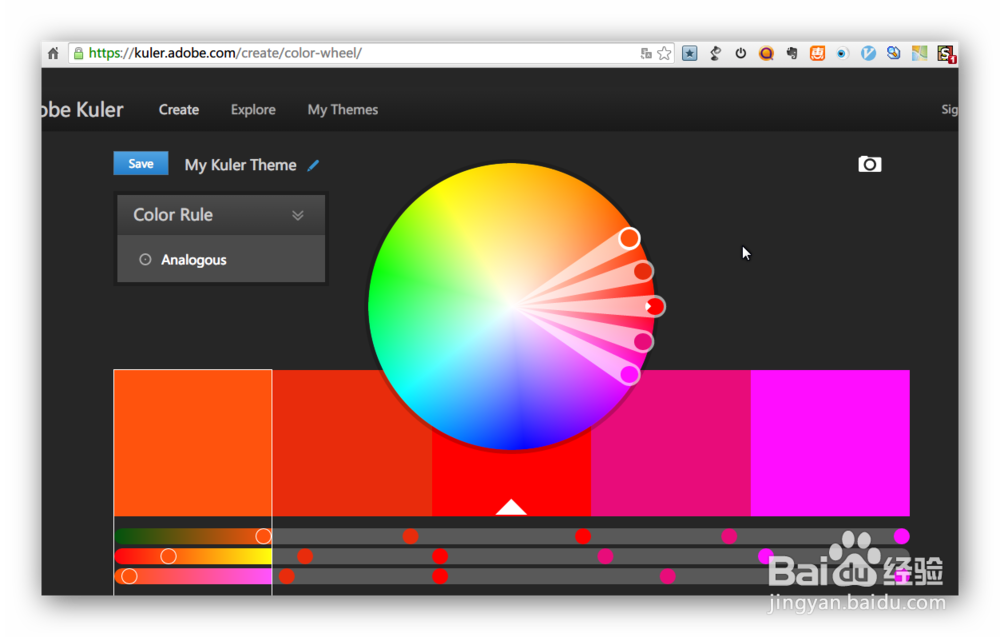The height and width of the screenshot is (637, 1000).
Task: Edit theme name with the pencil icon
Action: (313, 166)
